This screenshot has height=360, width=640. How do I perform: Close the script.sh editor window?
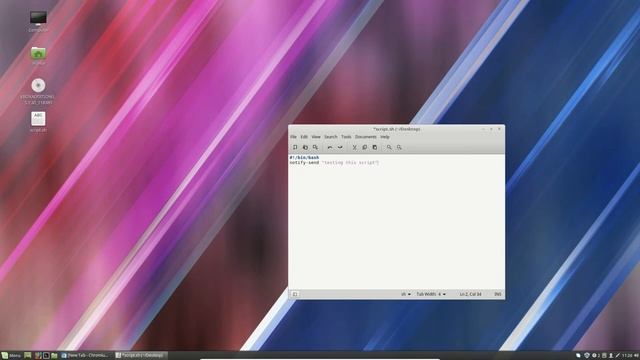pos(499,129)
